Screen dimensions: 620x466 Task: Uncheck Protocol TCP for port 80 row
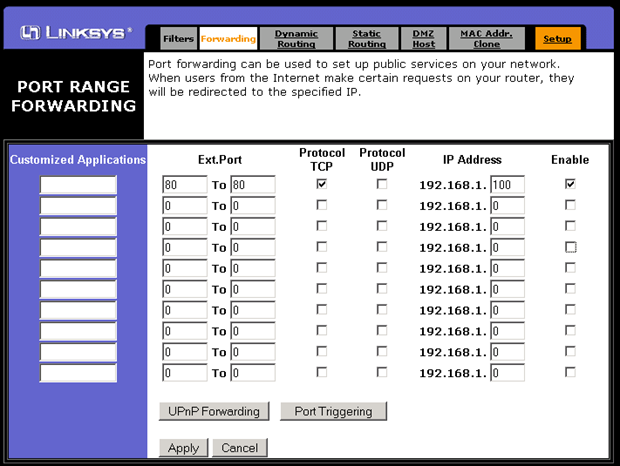321,184
